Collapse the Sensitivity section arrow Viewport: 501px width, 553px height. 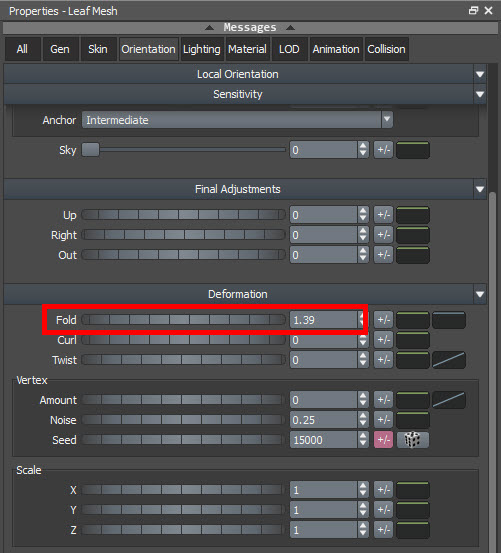point(480,95)
